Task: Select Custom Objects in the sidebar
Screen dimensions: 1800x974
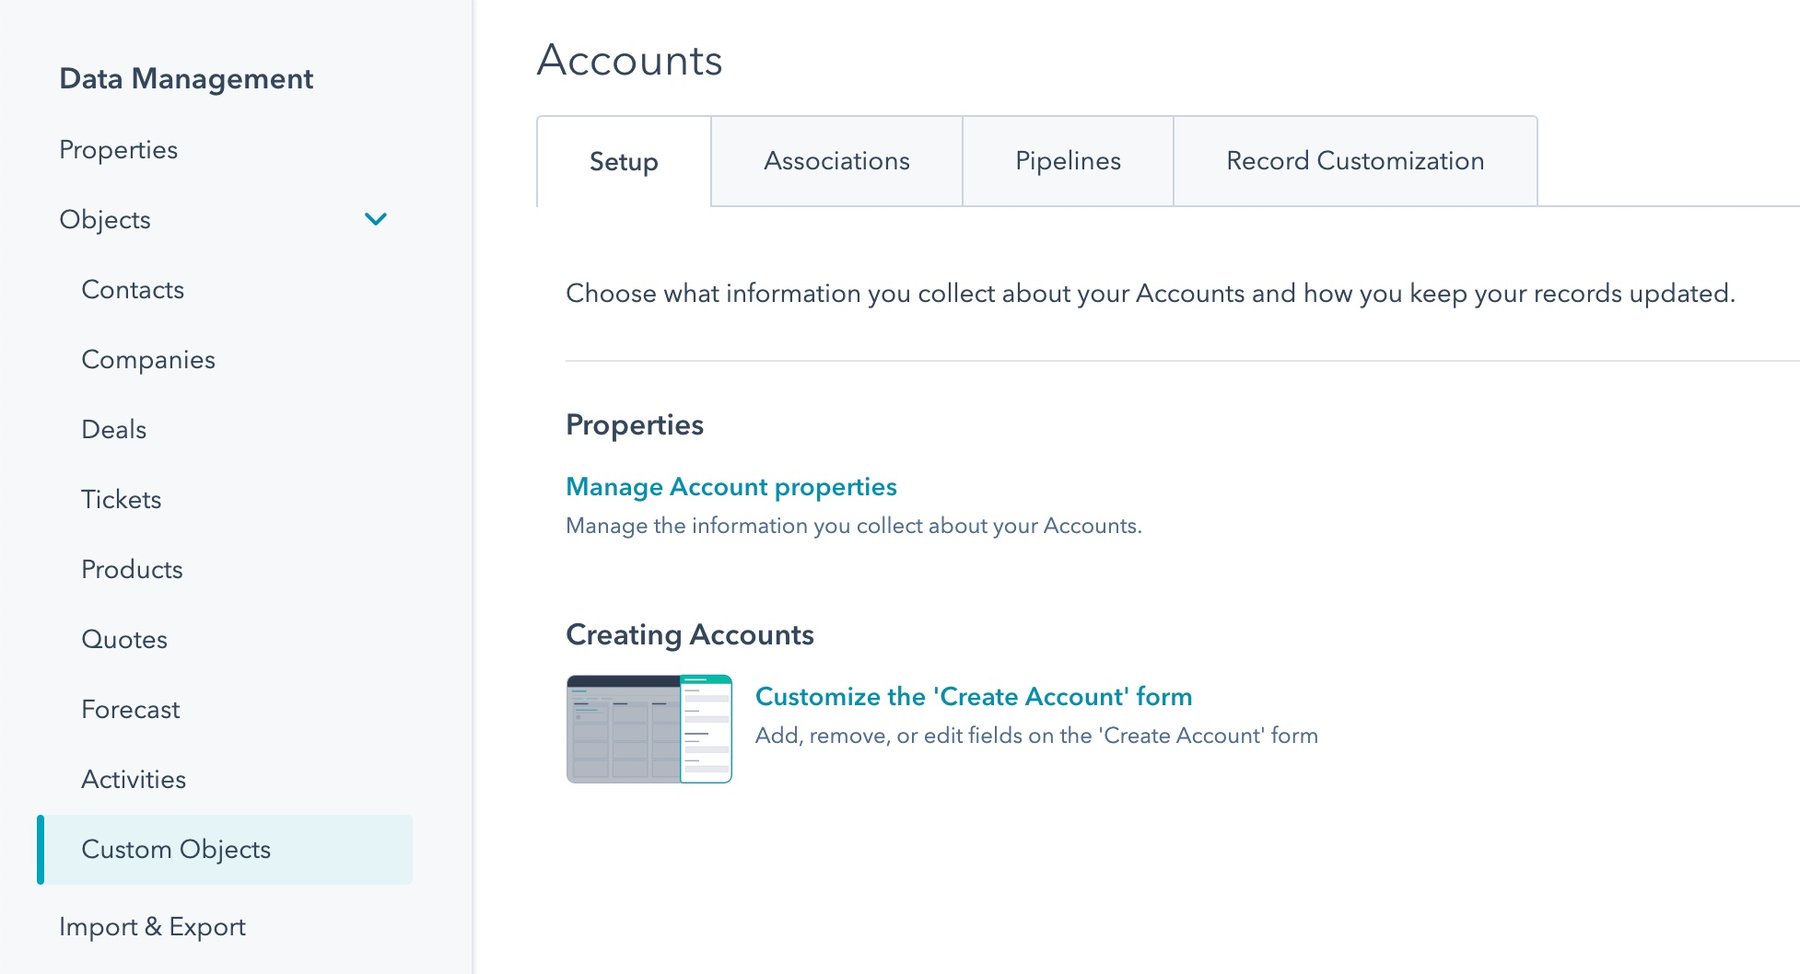Action: 176,849
